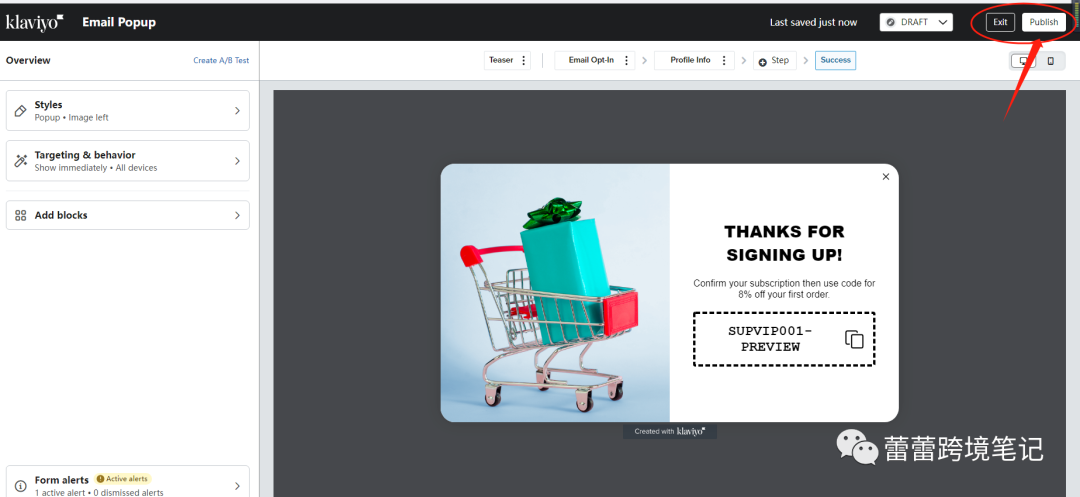Click the Overview panel heading
Screen dimensions: 1080x497
[28, 61]
